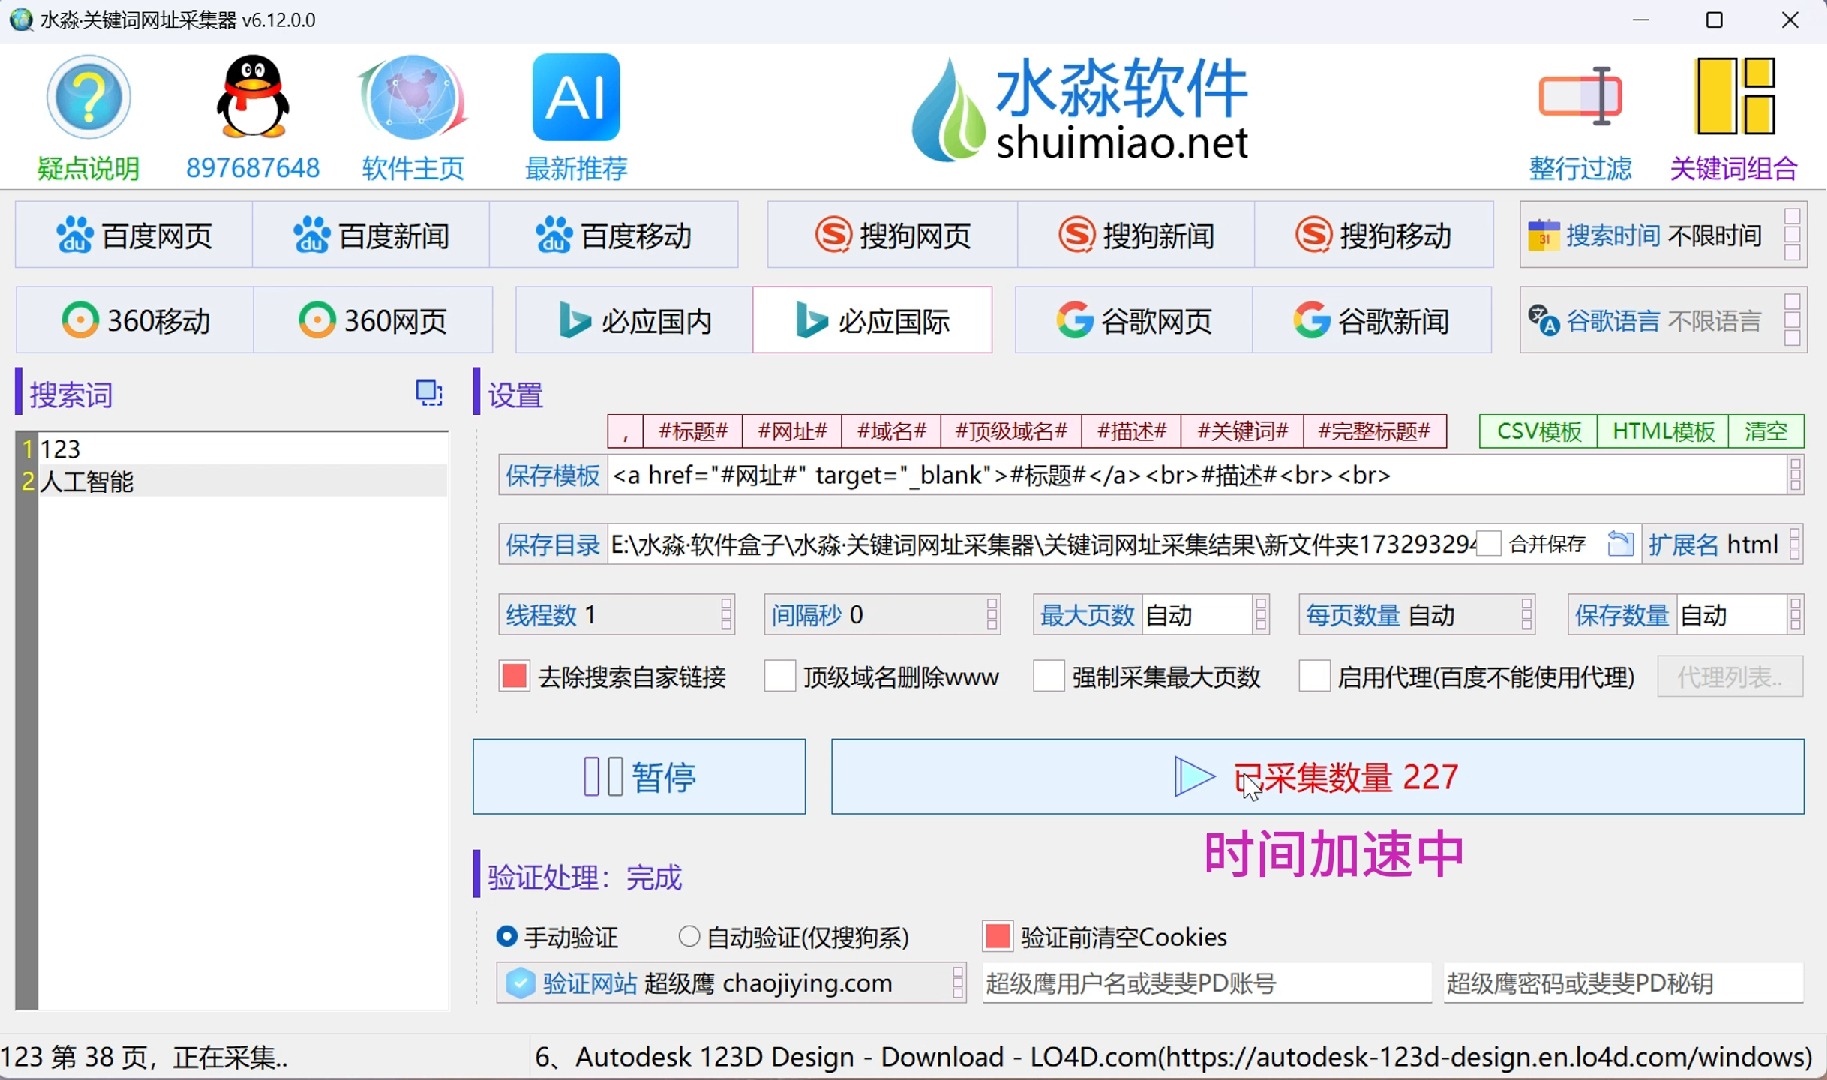Click the 超级鹰用户名 account field
The height and width of the screenshot is (1080, 1827).
(1206, 984)
